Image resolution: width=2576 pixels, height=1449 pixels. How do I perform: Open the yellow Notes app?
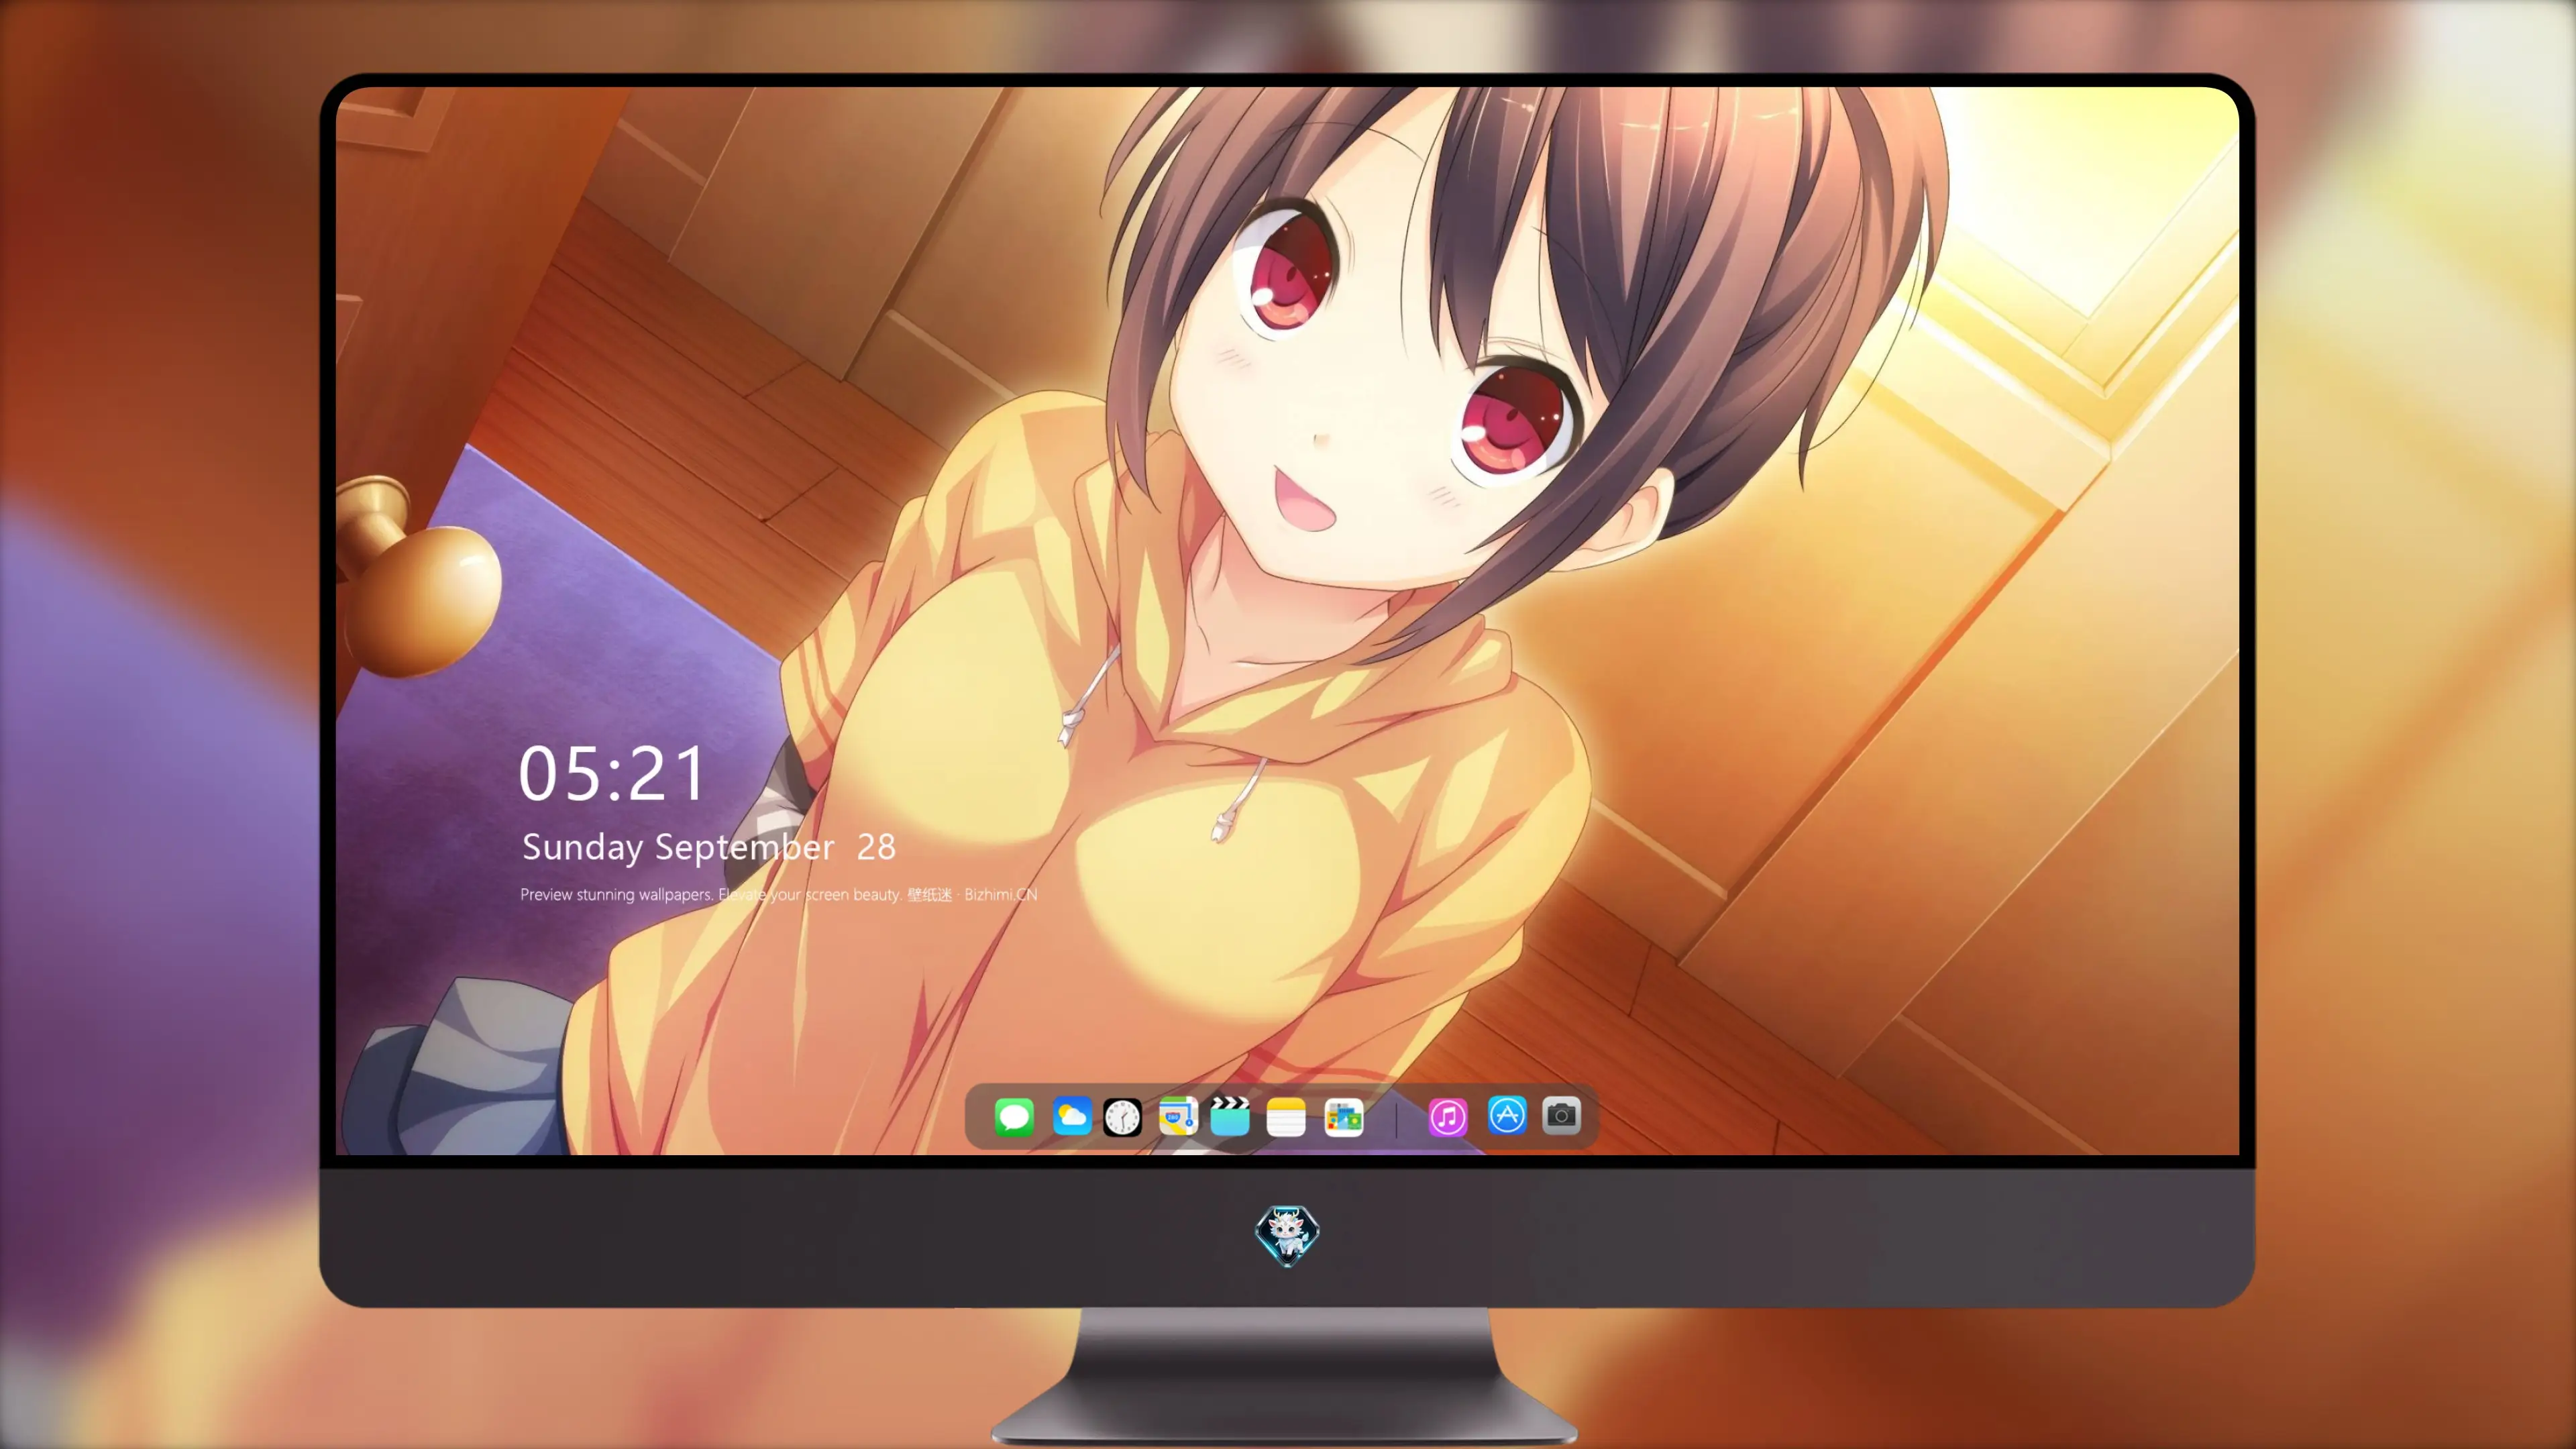[x=1286, y=1117]
